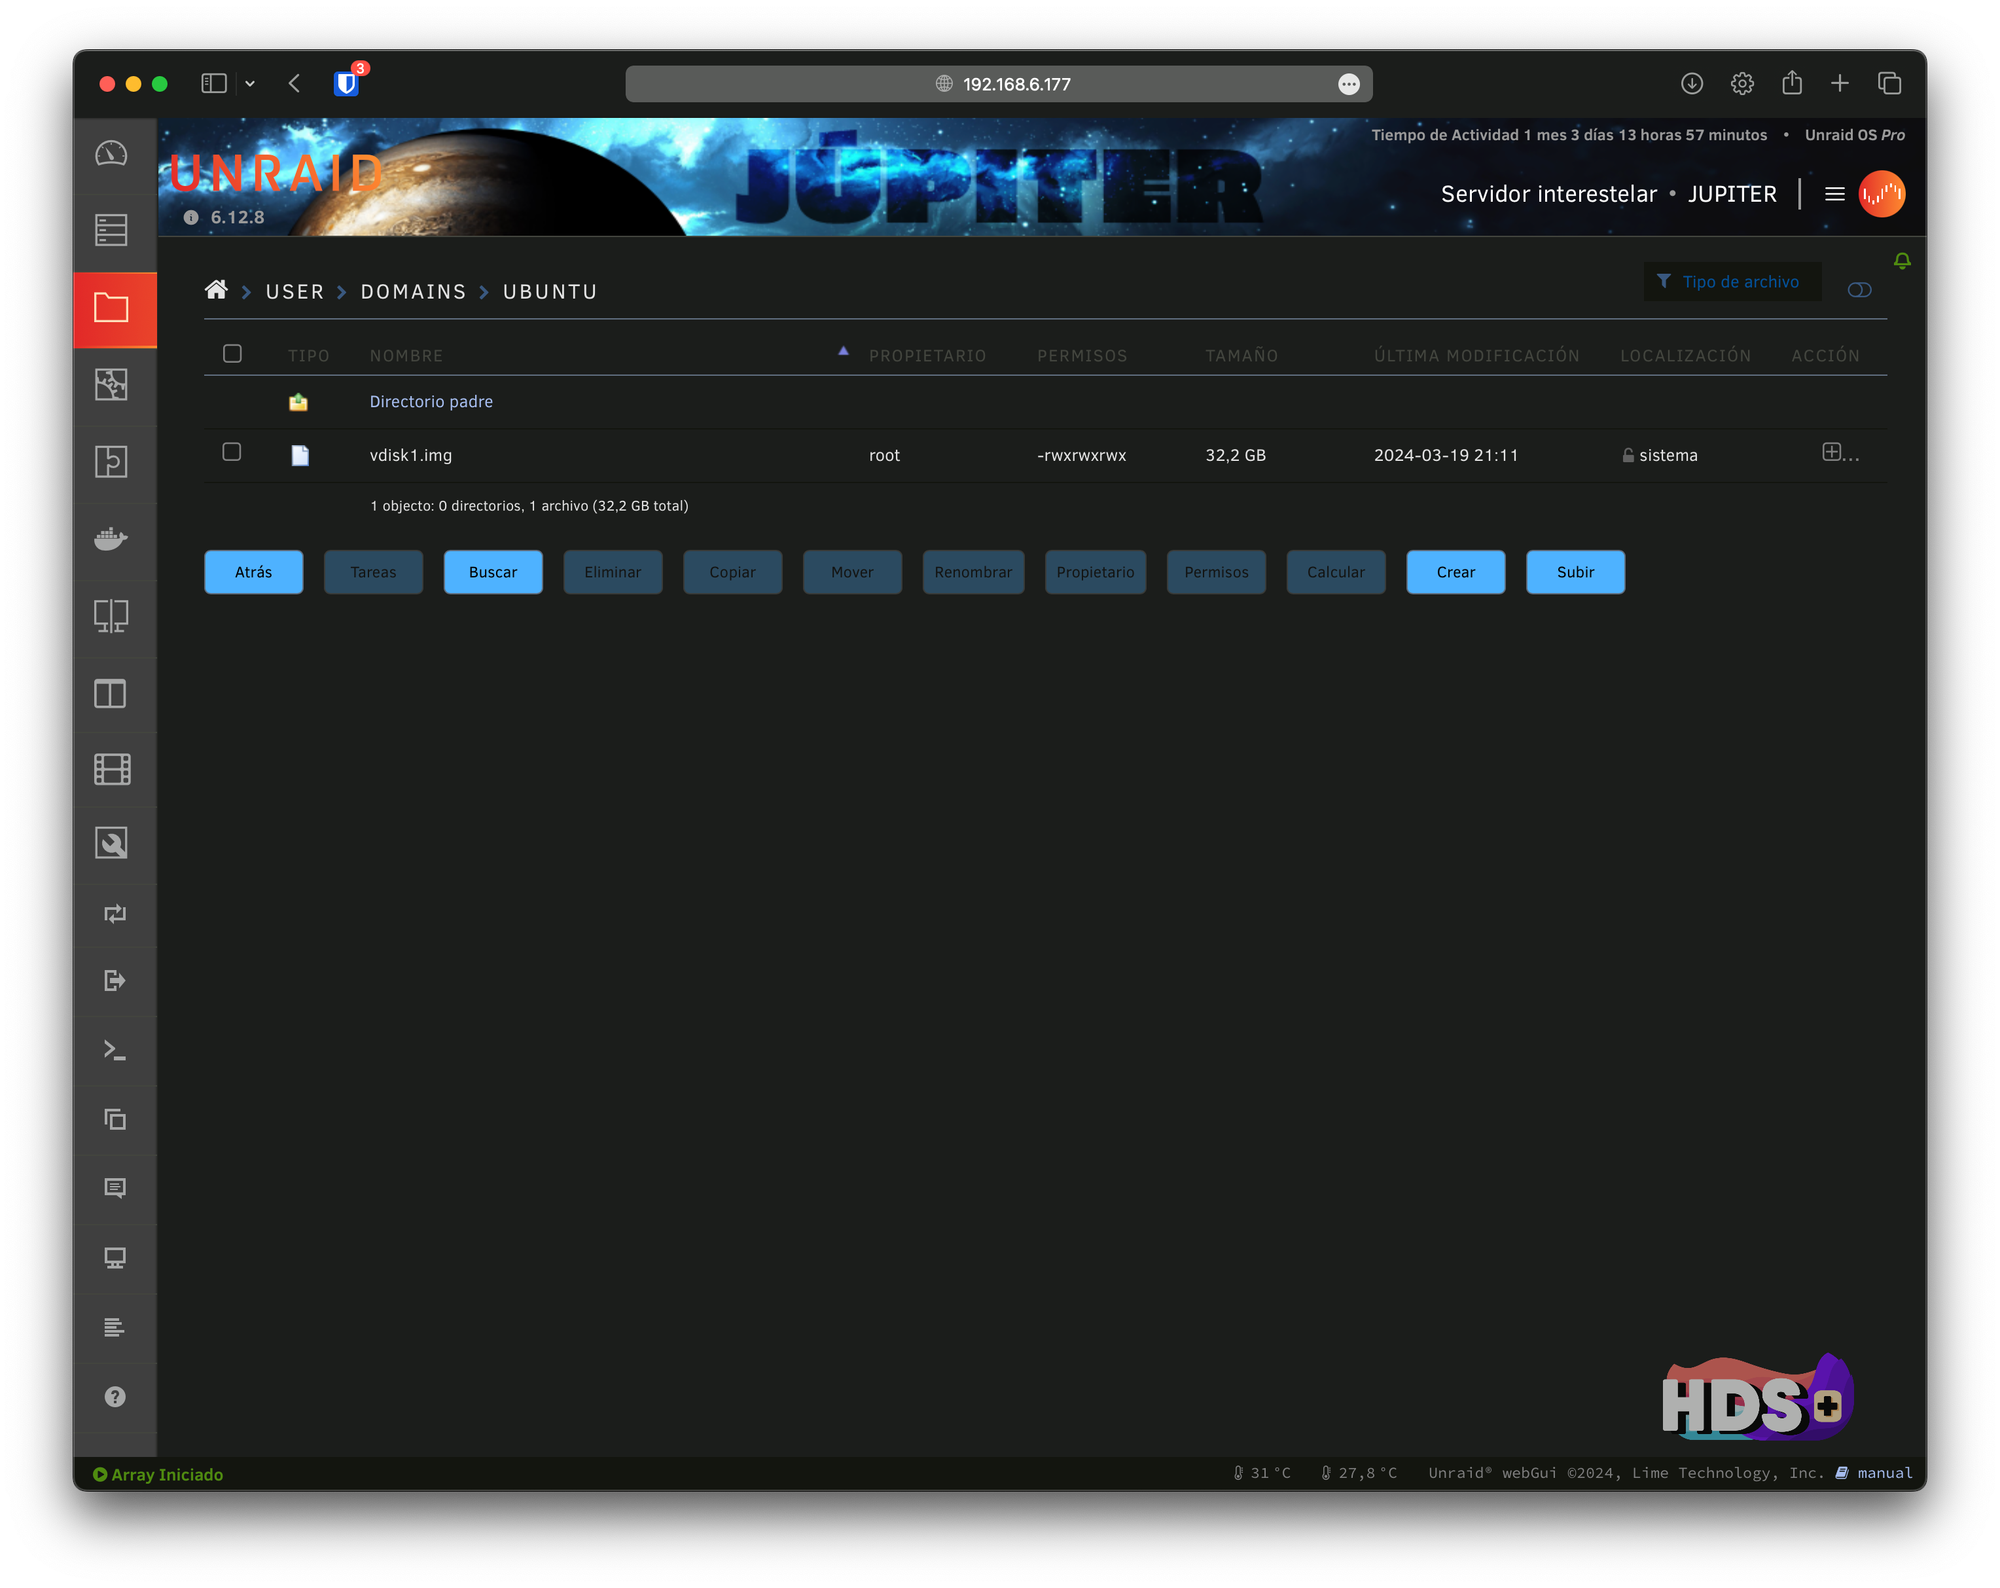2000x1588 pixels.
Task: Open the feedback speech bubble icon
Action: 115,1188
